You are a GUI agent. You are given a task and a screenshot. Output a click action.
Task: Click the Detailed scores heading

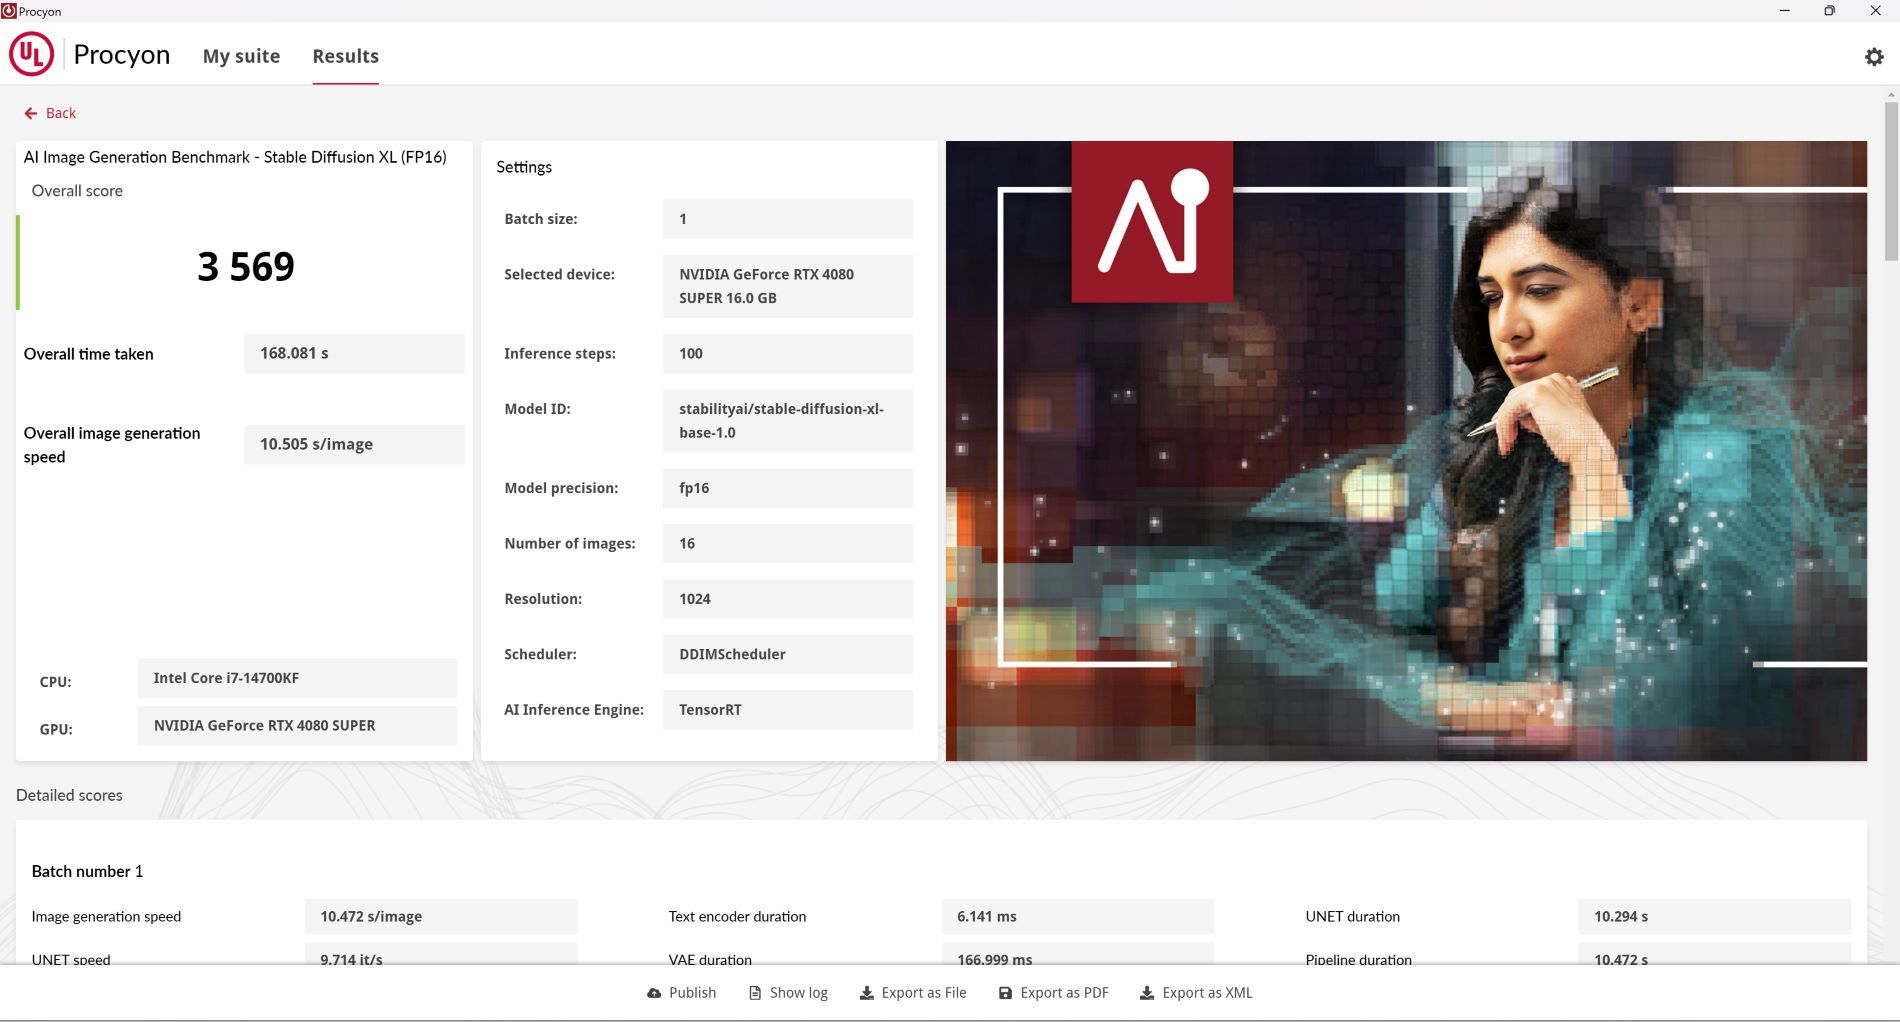[x=69, y=795]
